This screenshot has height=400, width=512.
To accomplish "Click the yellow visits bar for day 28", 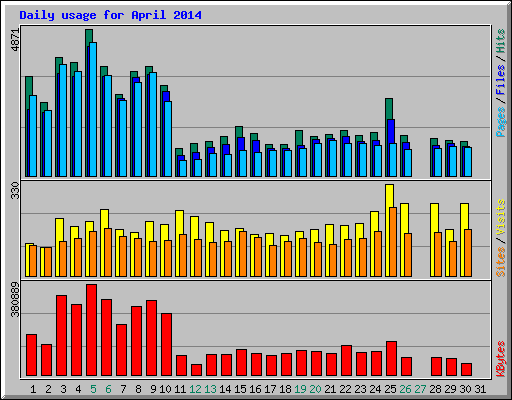I will (x=434, y=217).
